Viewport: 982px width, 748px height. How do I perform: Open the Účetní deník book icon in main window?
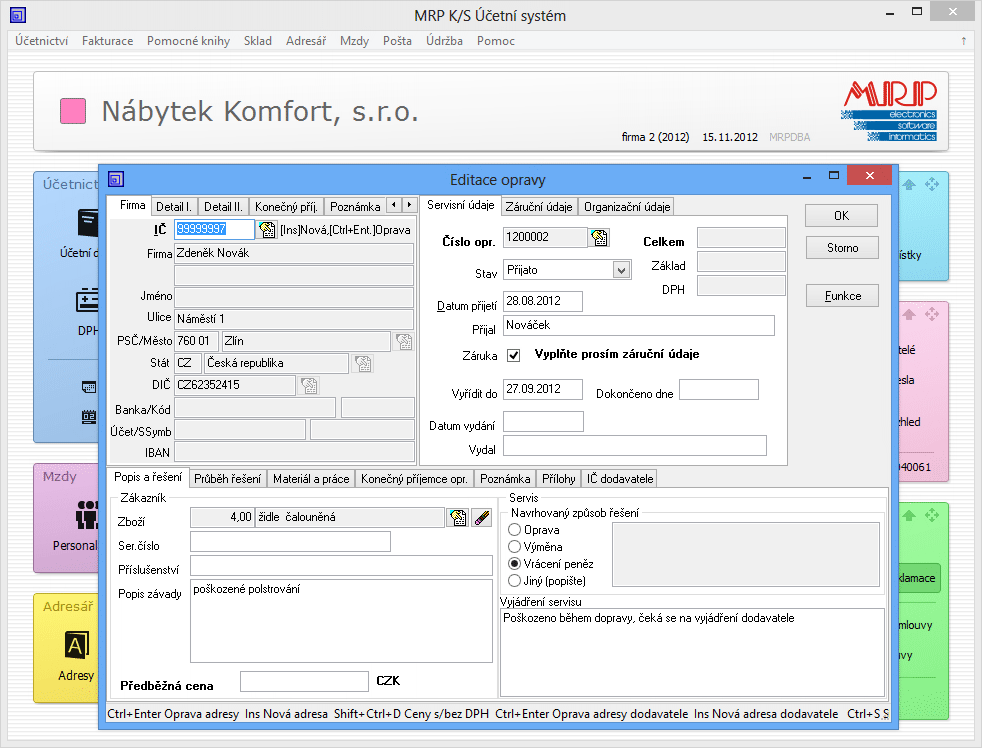pyautogui.click(x=88, y=223)
